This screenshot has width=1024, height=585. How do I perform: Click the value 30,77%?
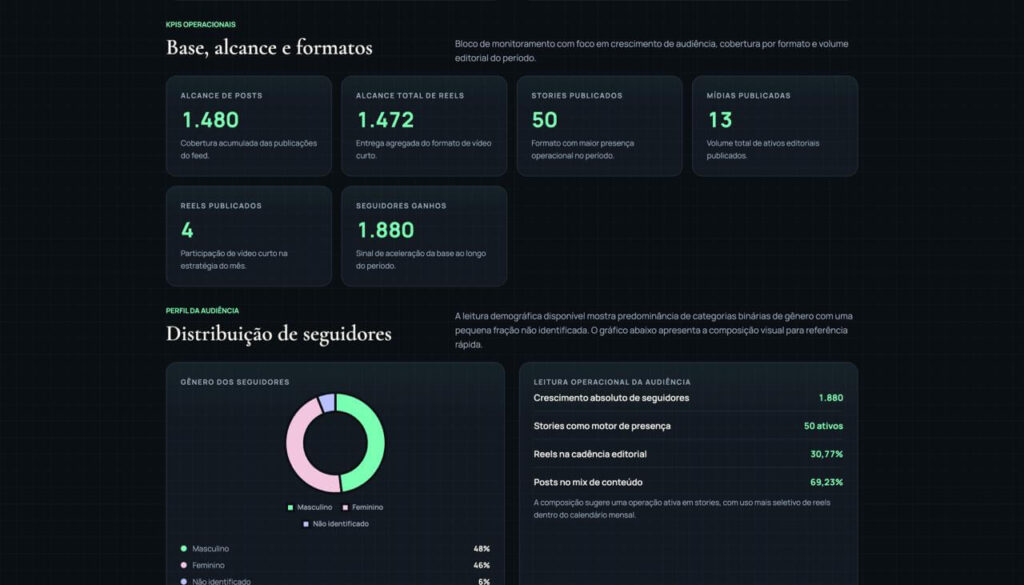click(x=827, y=454)
